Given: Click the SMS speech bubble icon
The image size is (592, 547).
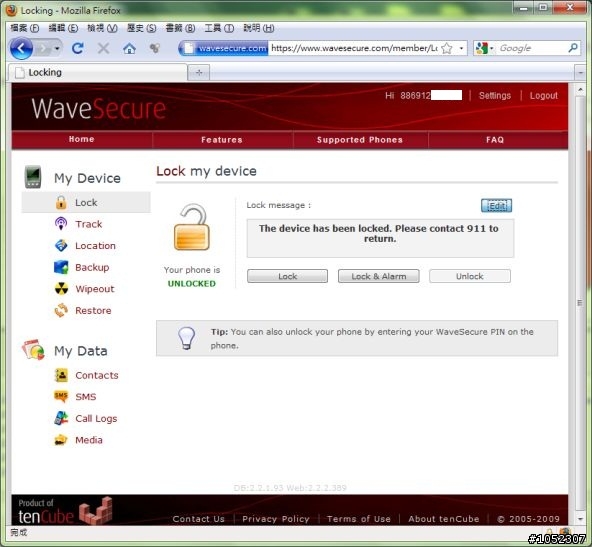Looking at the screenshot, I should [x=61, y=396].
